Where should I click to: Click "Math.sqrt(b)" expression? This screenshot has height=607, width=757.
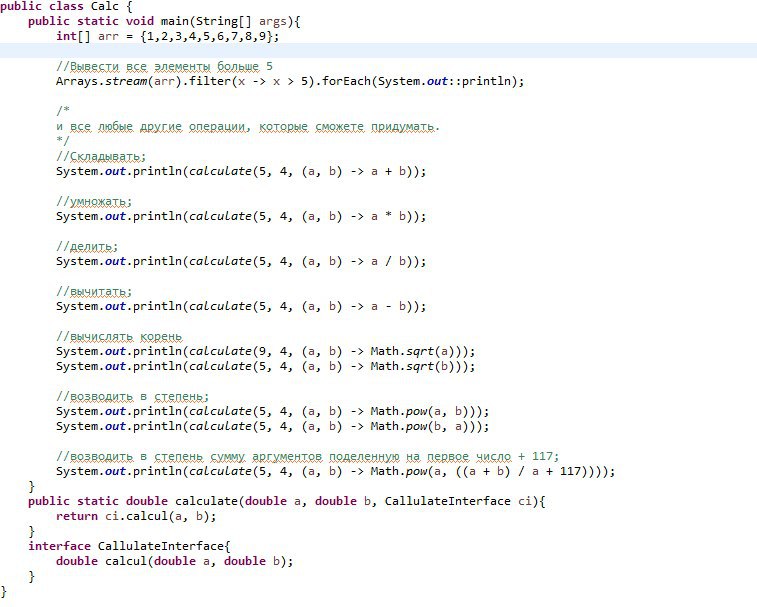pyautogui.click(x=412, y=367)
